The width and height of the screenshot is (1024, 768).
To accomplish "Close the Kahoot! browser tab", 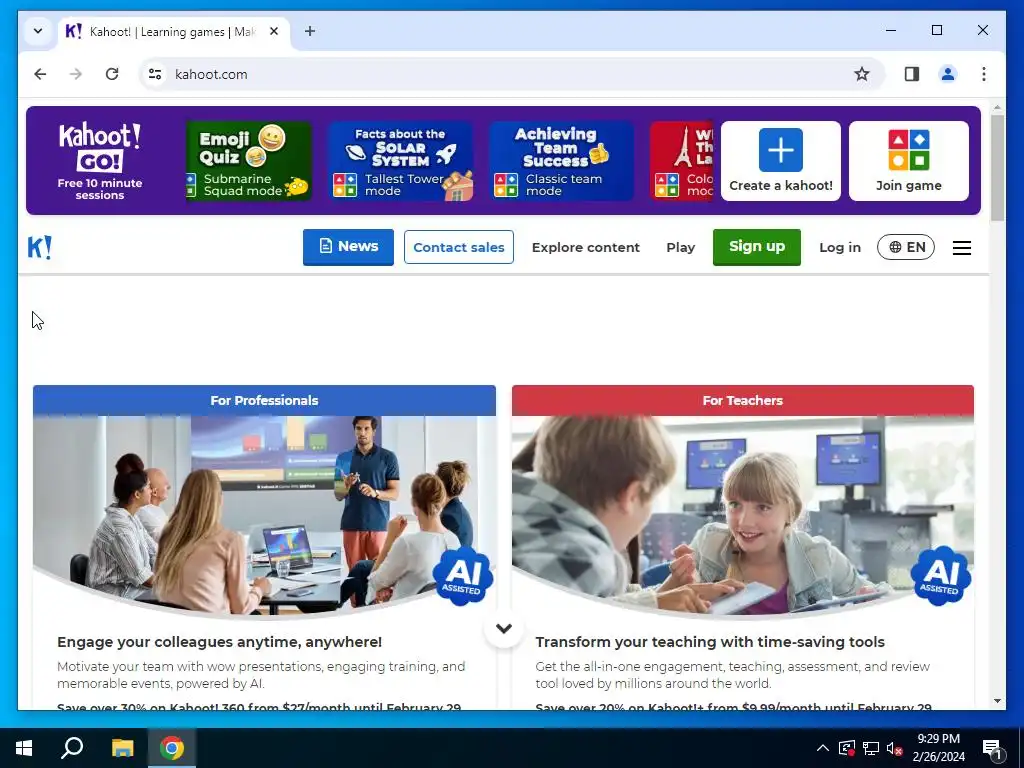I will pos(274,31).
